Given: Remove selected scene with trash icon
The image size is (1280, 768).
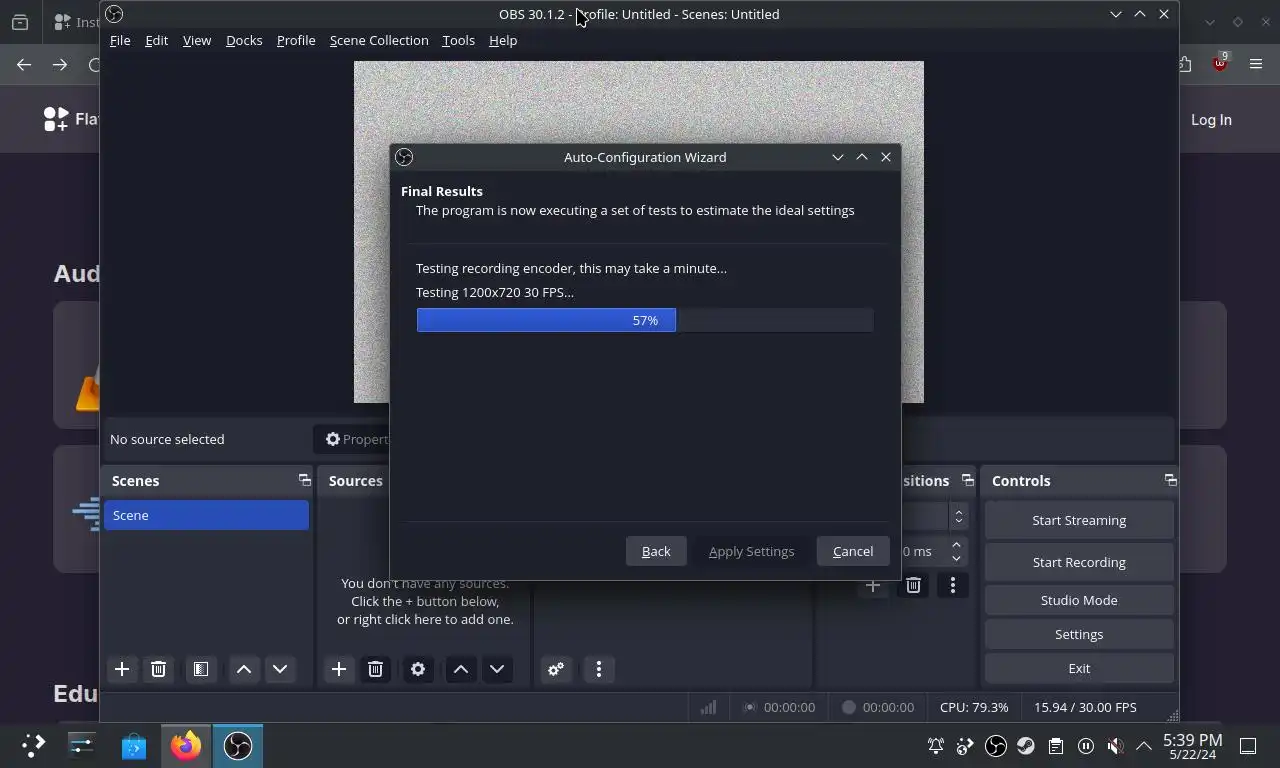Looking at the screenshot, I should [x=158, y=669].
